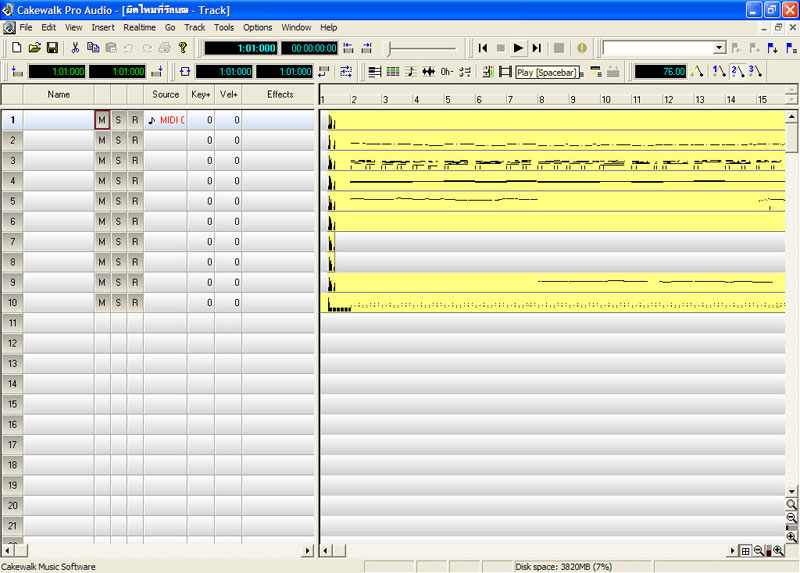Open the Insert menu
The image size is (800, 573).
tap(103, 28)
